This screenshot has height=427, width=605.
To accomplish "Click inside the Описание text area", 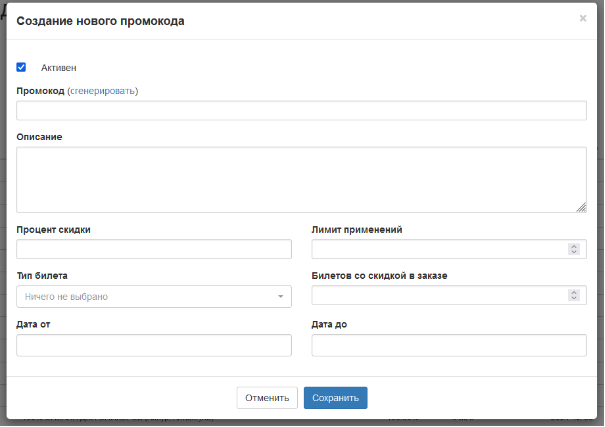I will pyautogui.click(x=301, y=179).
